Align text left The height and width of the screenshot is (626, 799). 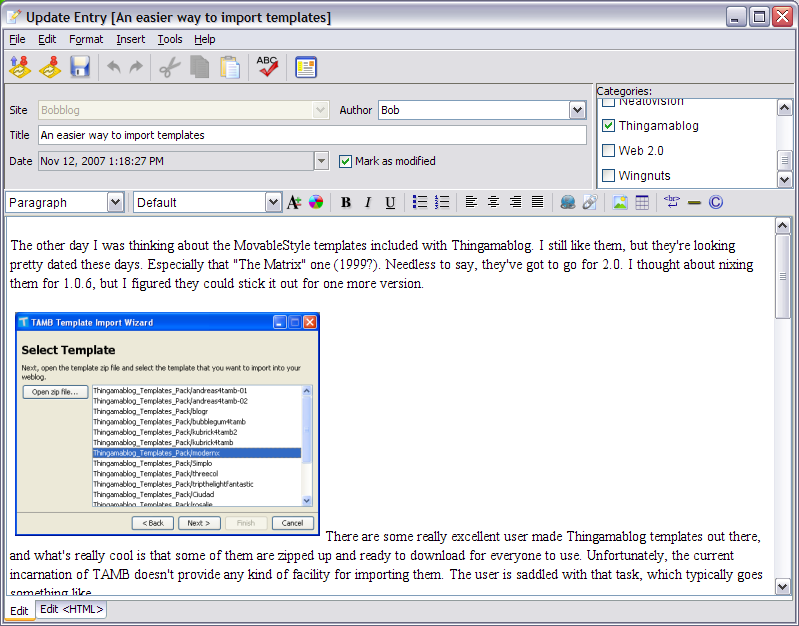point(471,202)
